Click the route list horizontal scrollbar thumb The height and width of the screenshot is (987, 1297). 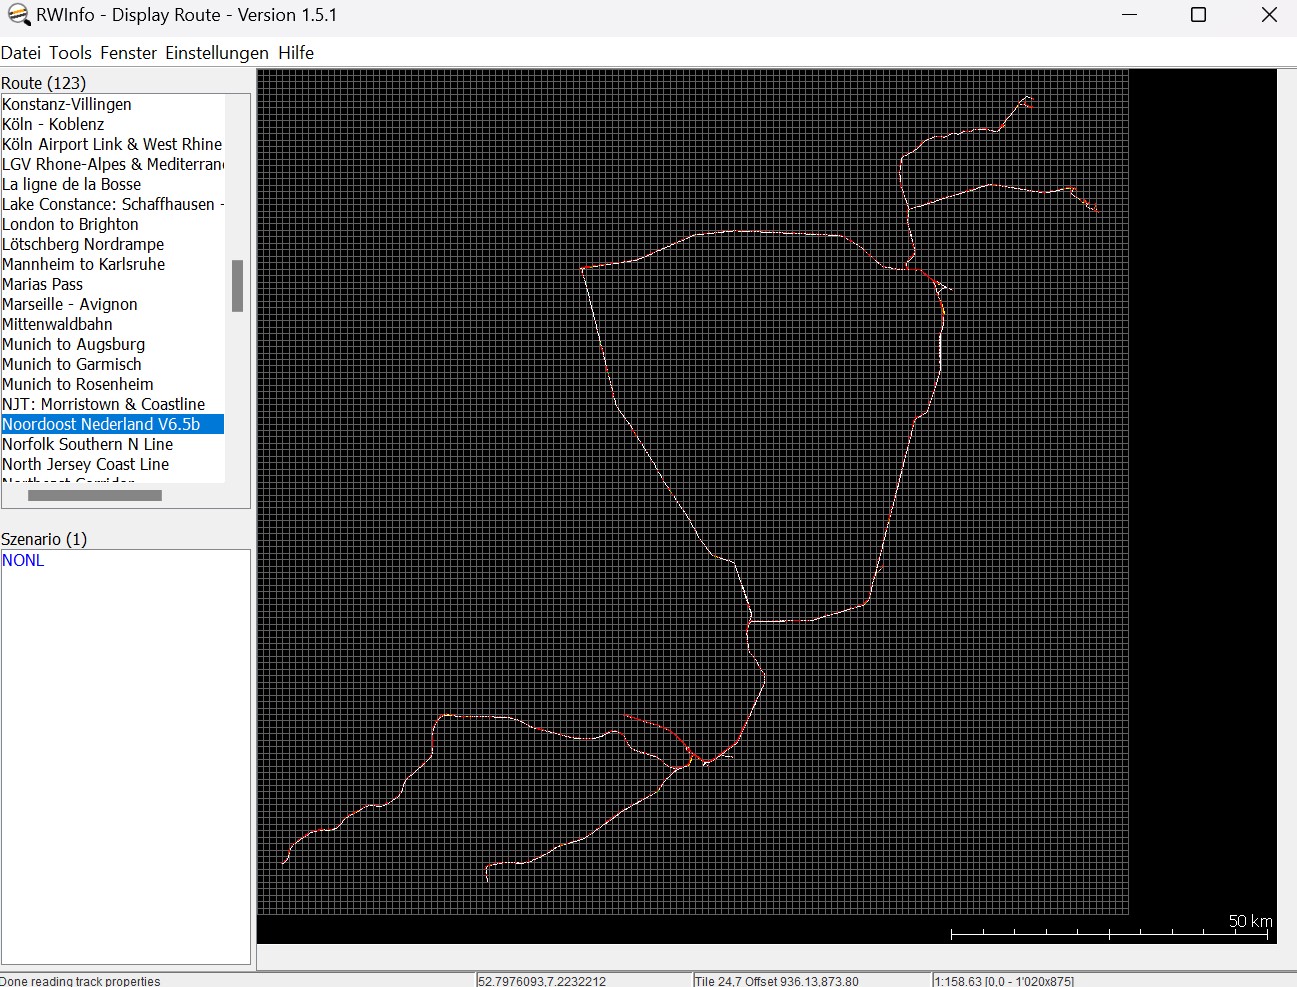[94, 495]
